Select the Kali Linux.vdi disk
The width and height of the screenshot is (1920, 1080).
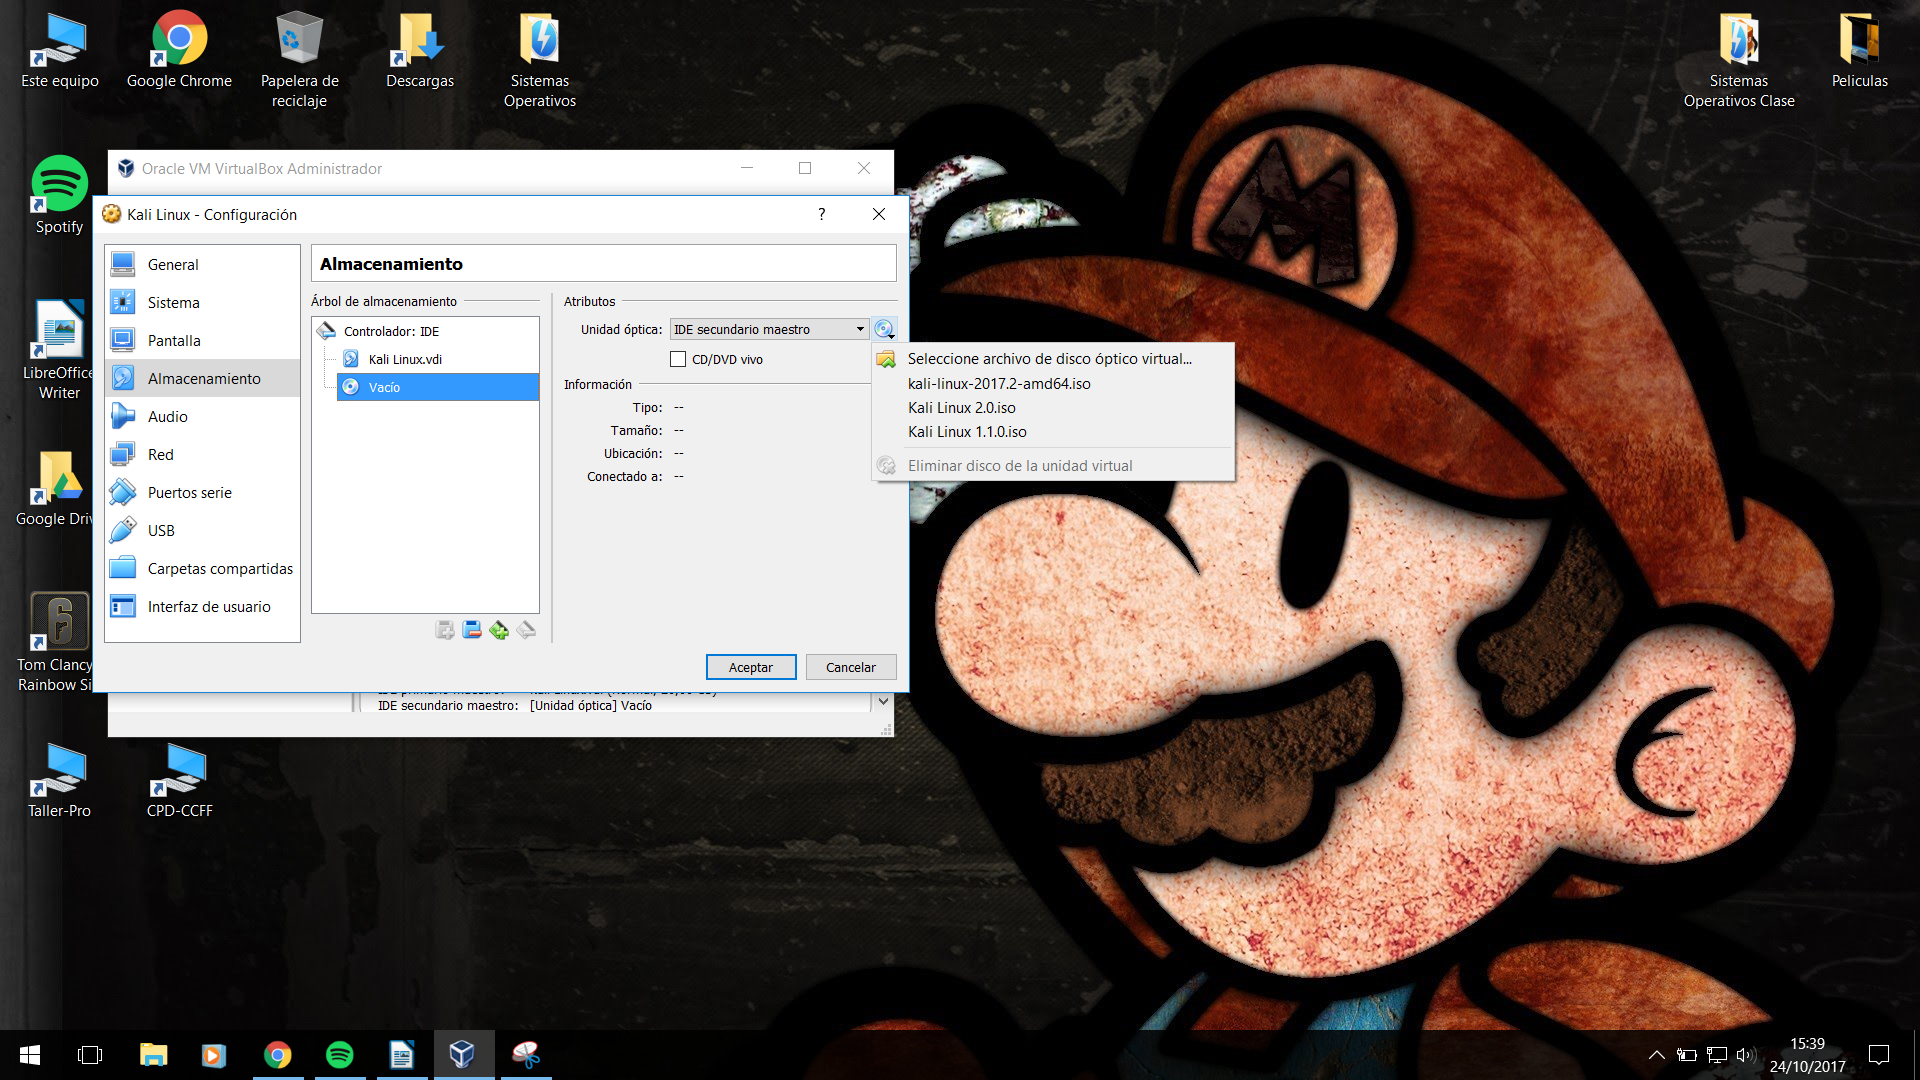click(x=404, y=359)
